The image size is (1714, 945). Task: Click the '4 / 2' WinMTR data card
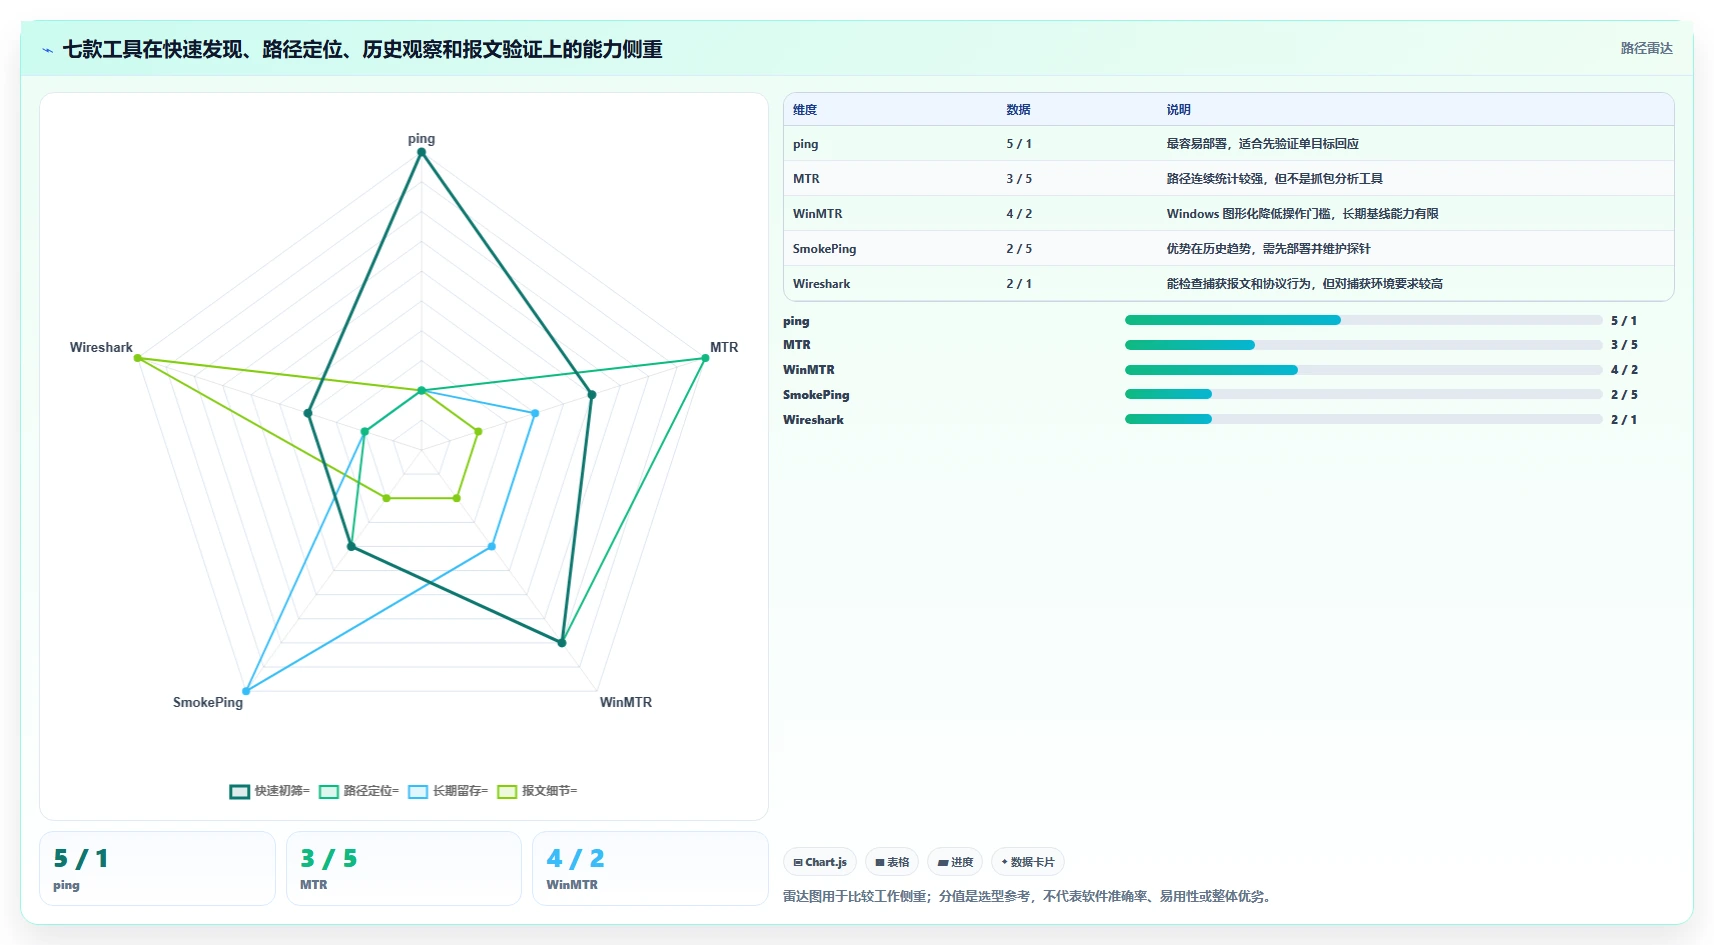(650, 869)
